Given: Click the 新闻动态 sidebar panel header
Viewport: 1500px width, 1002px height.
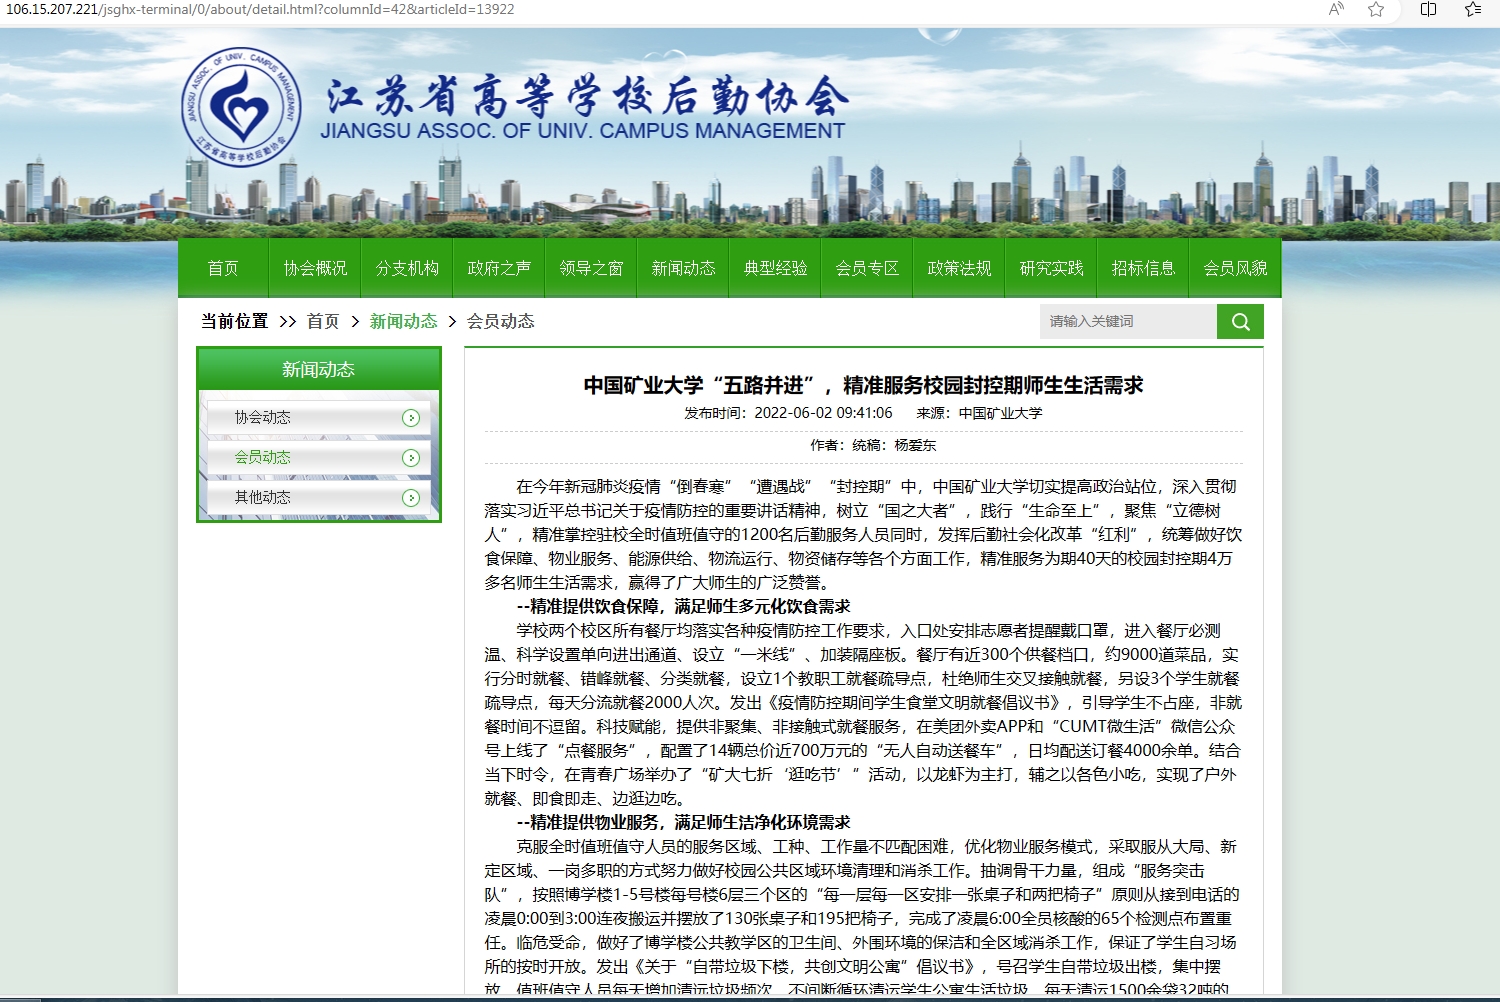Looking at the screenshot, I should [x=319, y=369].
